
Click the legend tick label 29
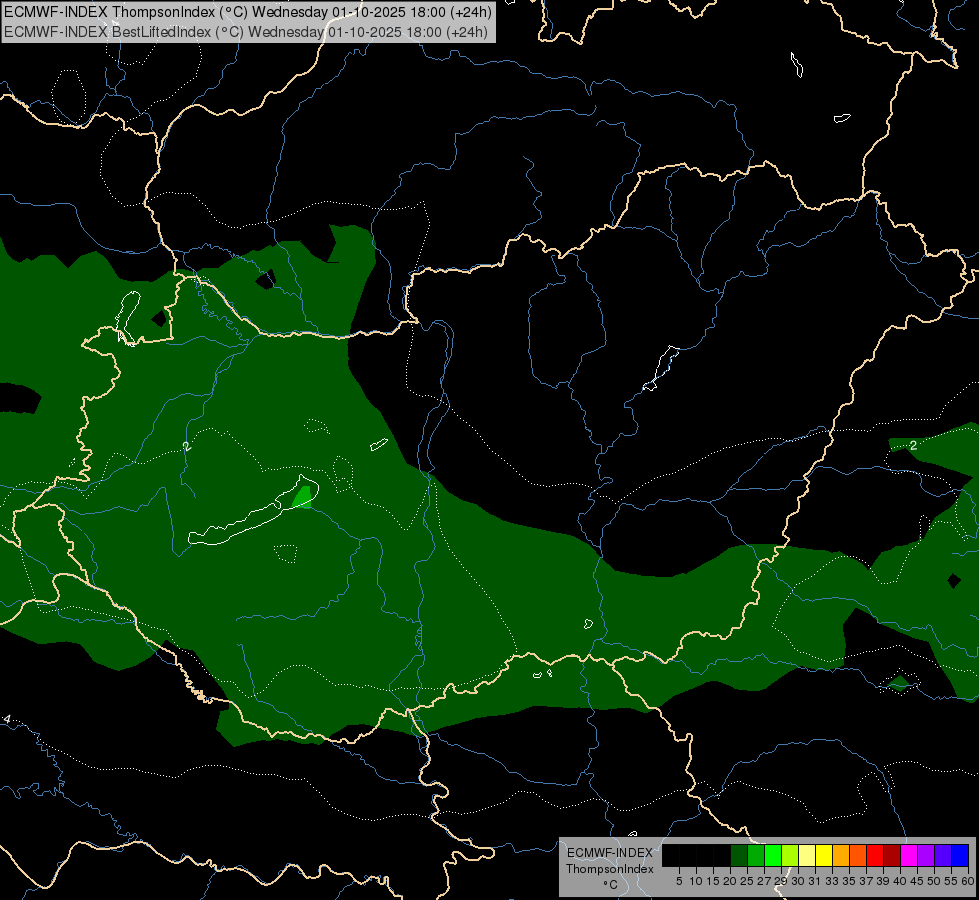point(781,881)
